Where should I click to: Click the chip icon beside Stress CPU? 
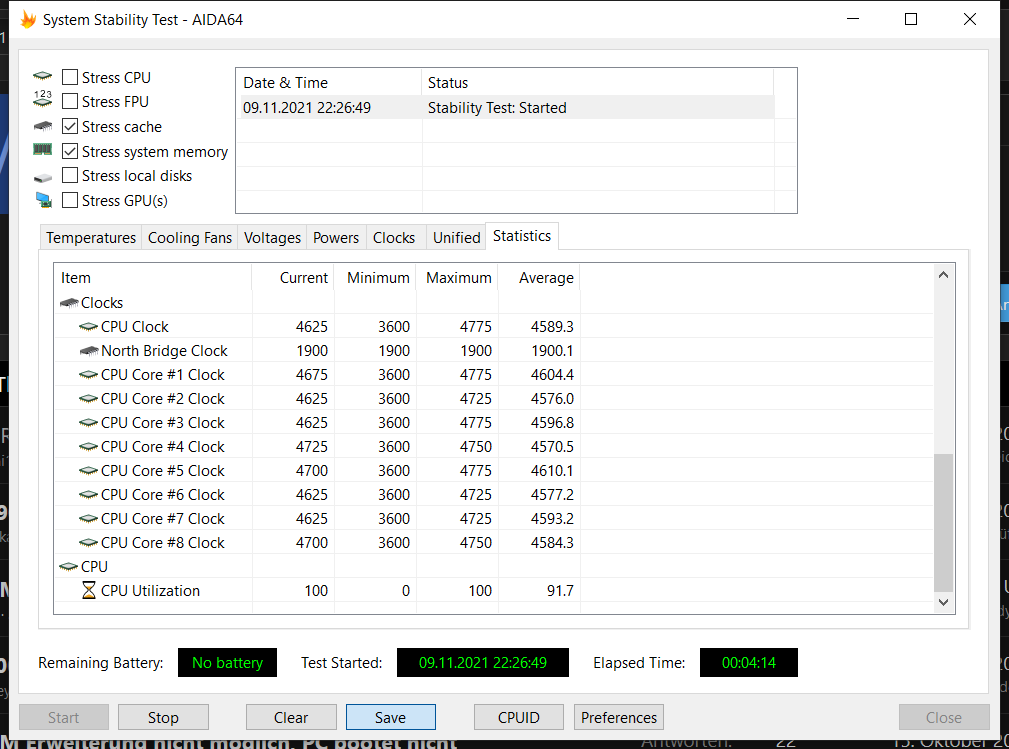point(42,76)
